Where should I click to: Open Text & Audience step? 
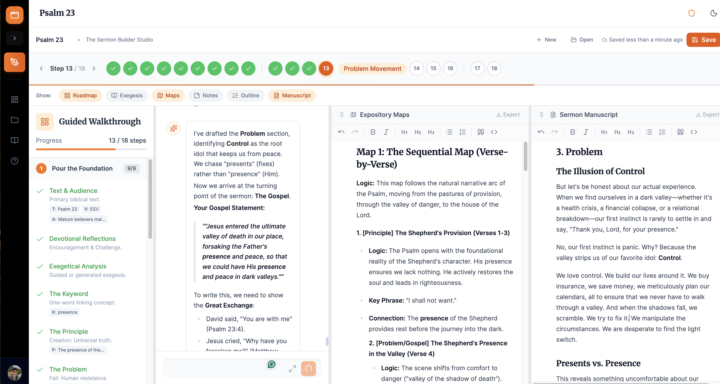click(x=73, y=191)
